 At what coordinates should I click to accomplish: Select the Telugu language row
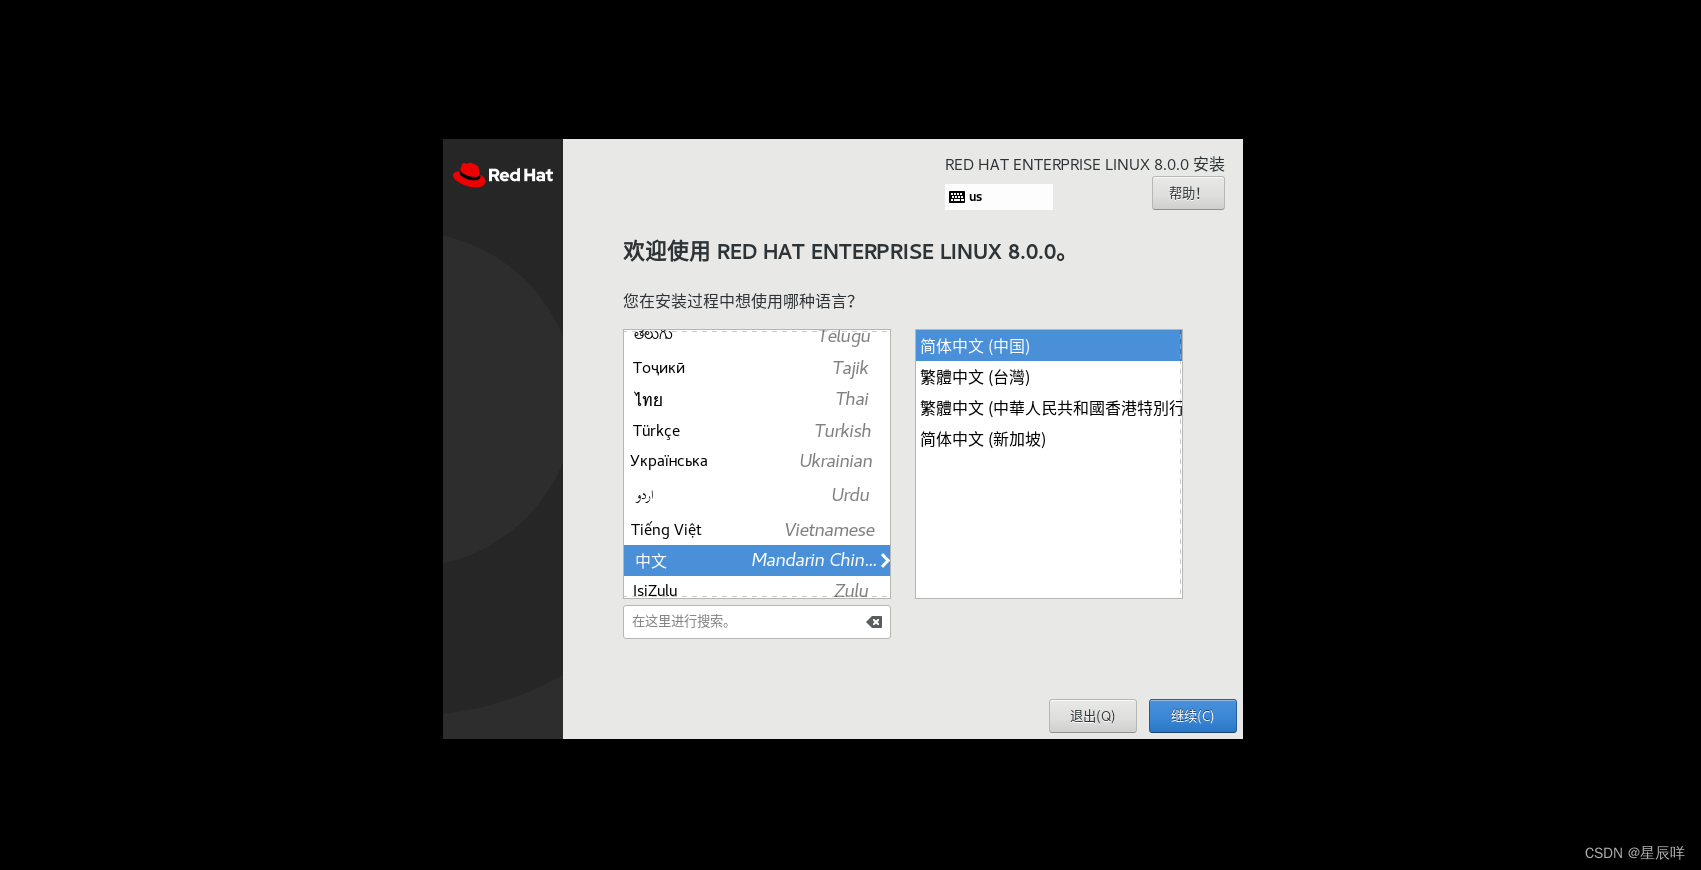pos(756,340)
